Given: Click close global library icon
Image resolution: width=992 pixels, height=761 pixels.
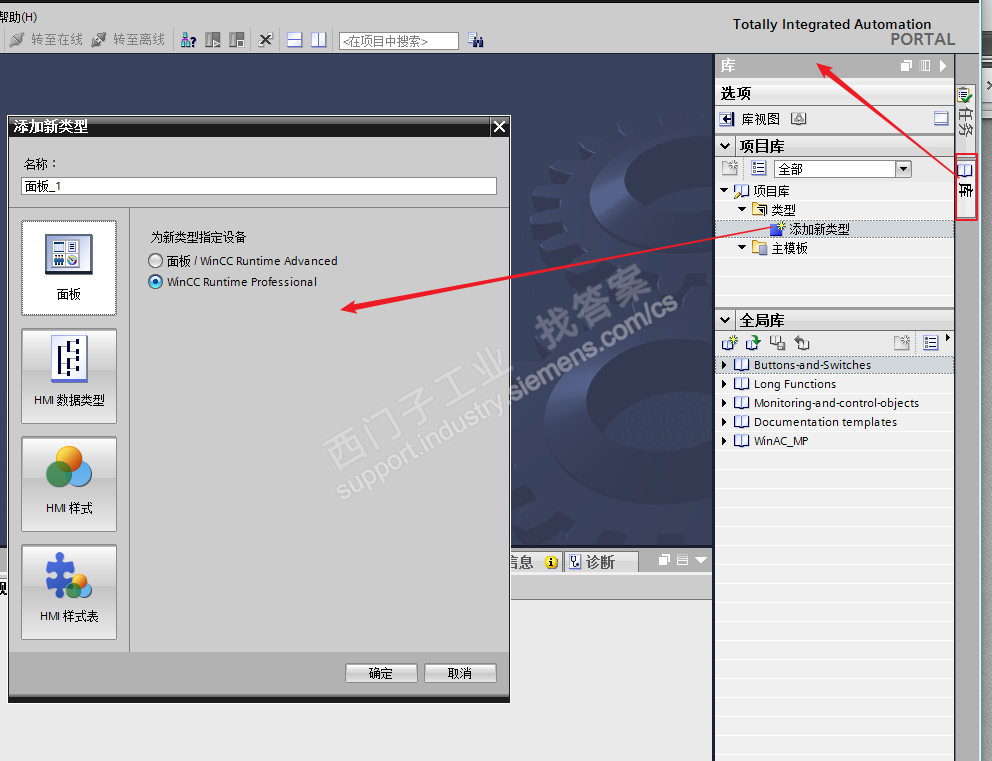Looking at the screenshot, I should click(802, 343).
